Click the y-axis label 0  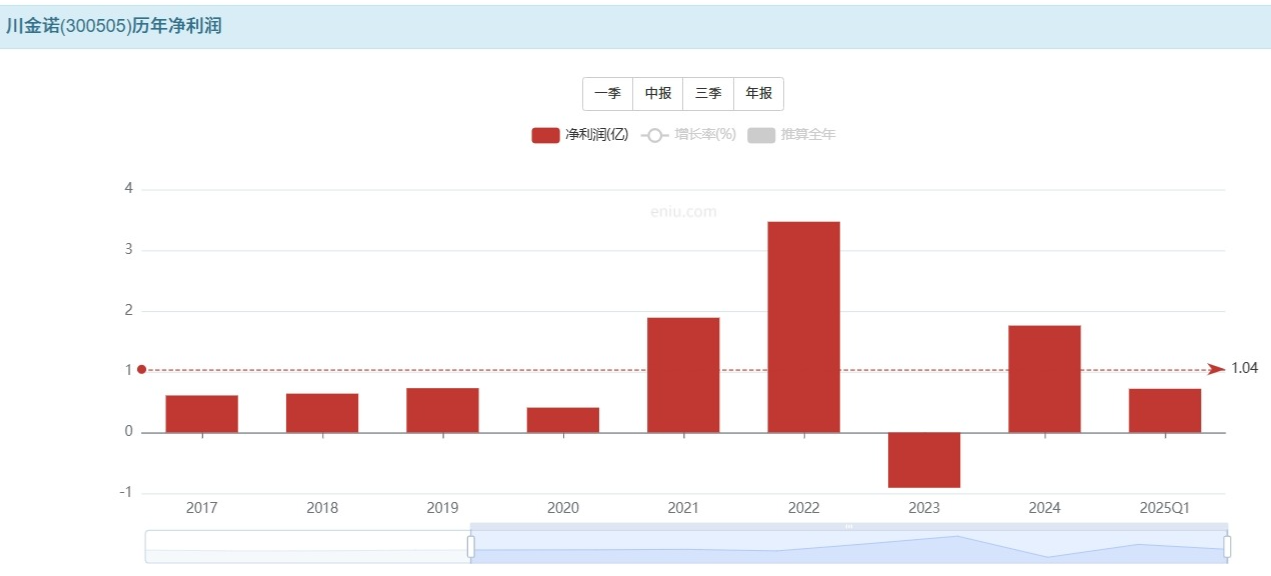129,432
